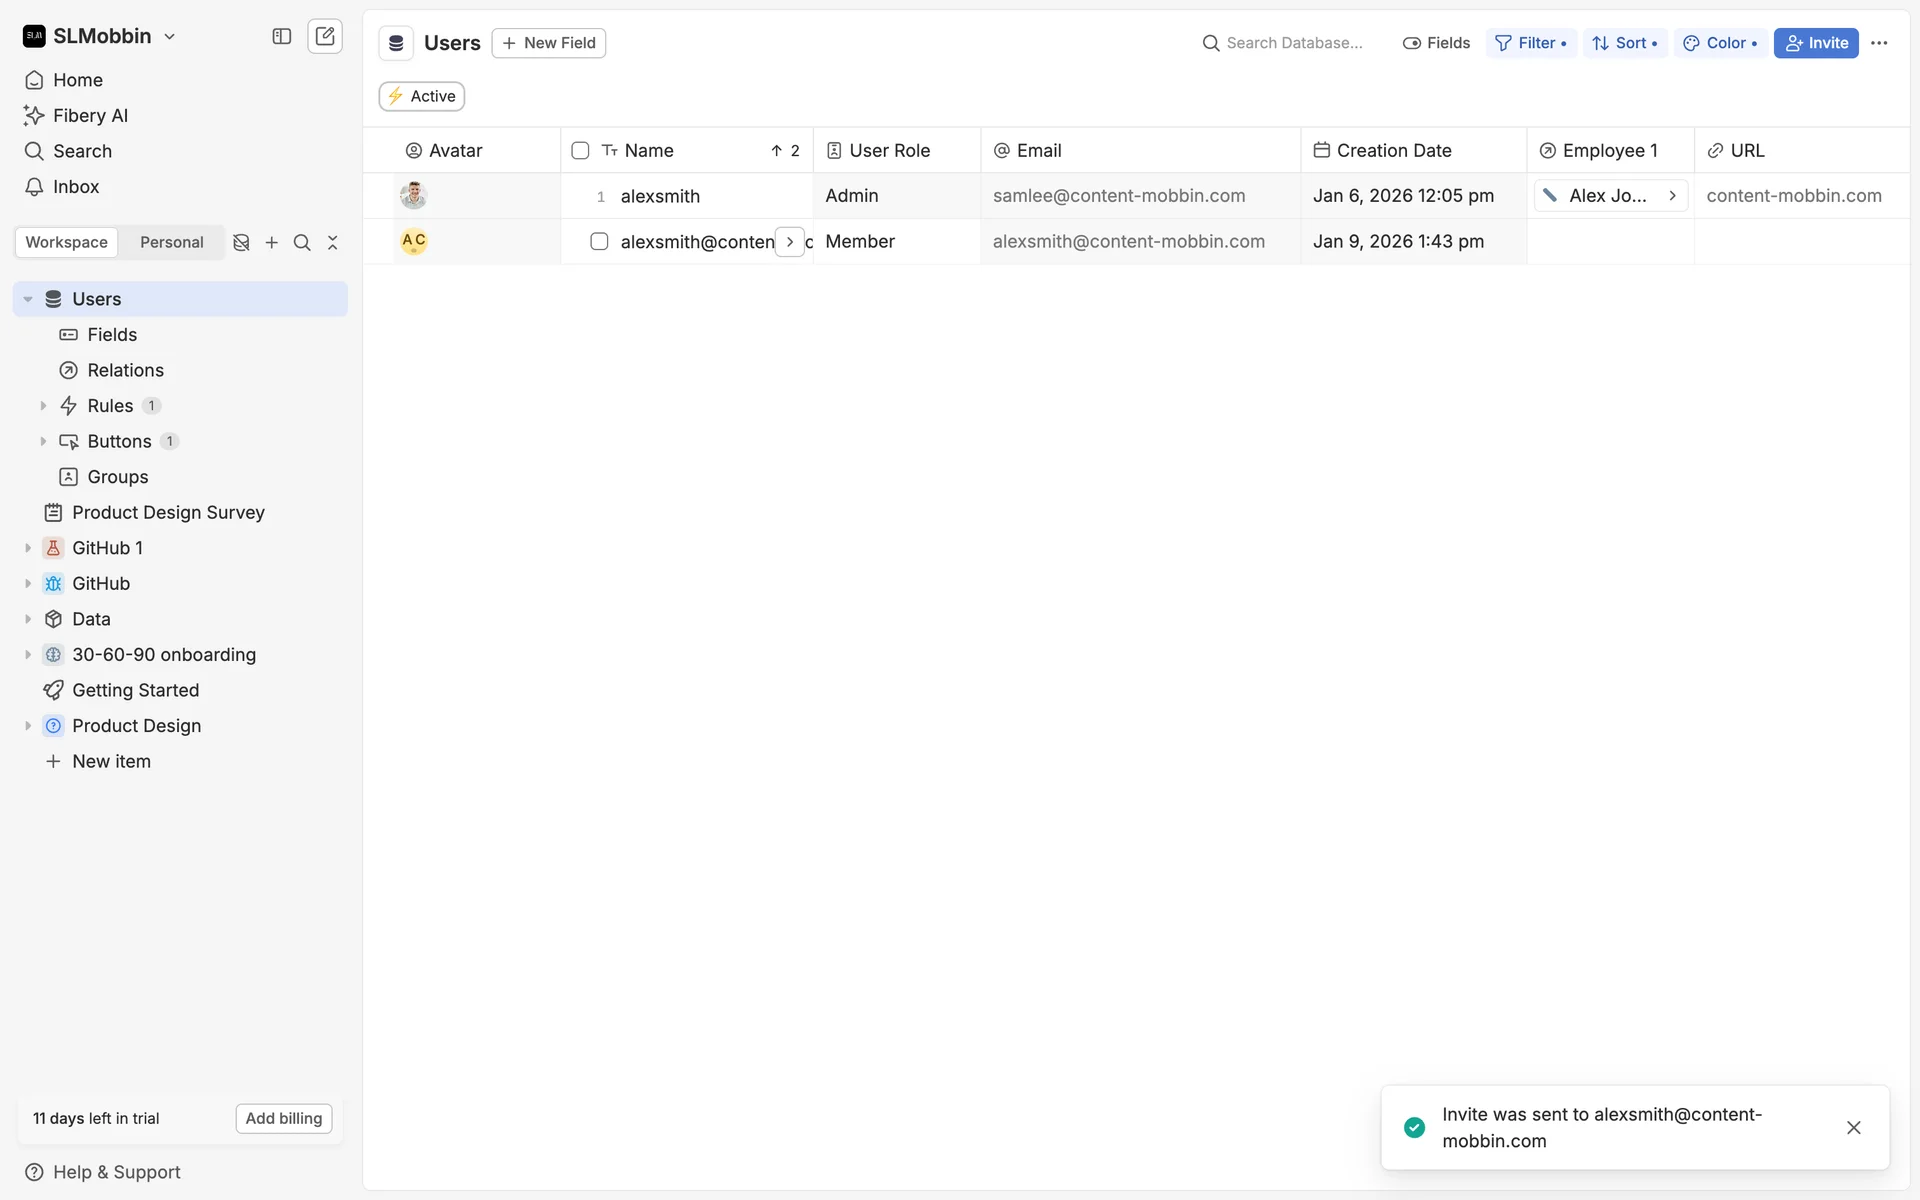Viewport: 1920px width, 1200px height.
Task: Click the new document compose icon
Action: click(x=325, y=36)
